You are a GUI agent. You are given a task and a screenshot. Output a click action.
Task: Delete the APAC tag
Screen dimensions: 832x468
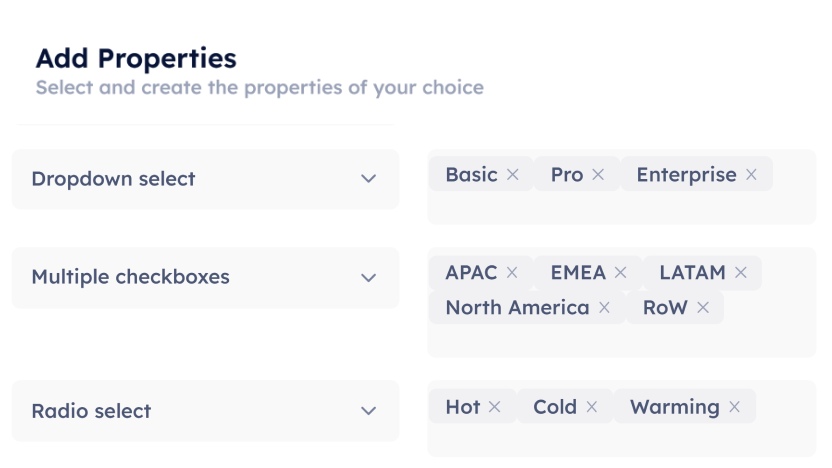tap(512, 273)
